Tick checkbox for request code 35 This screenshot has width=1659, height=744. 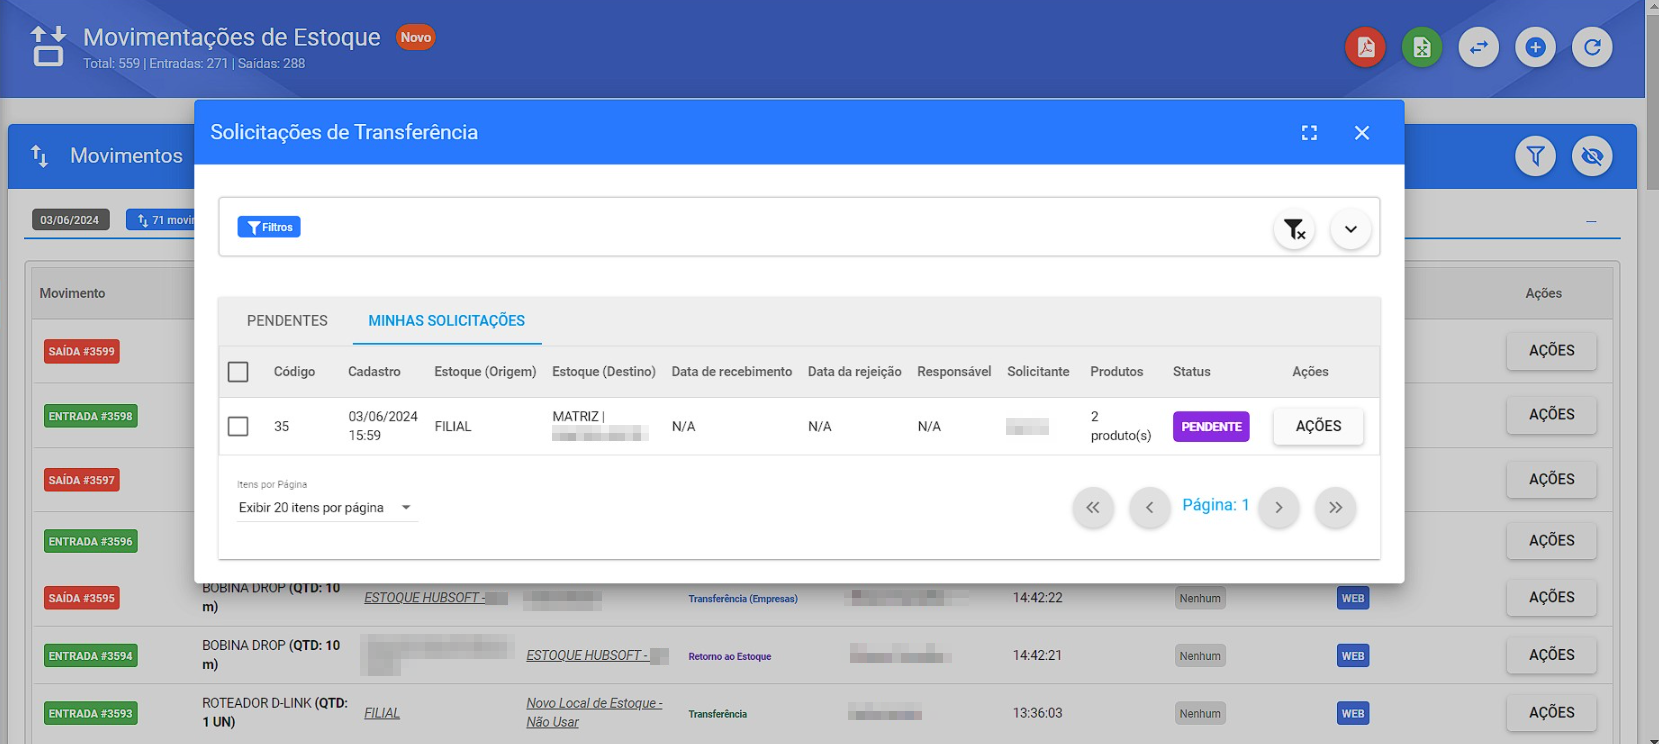click(238, 426)
